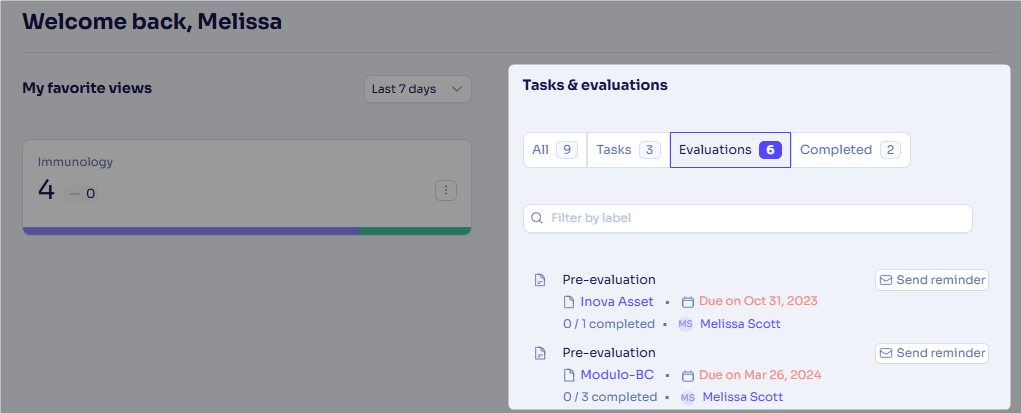The width and height of the screenshot is (1021, 413).
Task: Click the calendar icon by the Oct 31, 2023 due date
Action: [x=688, y=302]
